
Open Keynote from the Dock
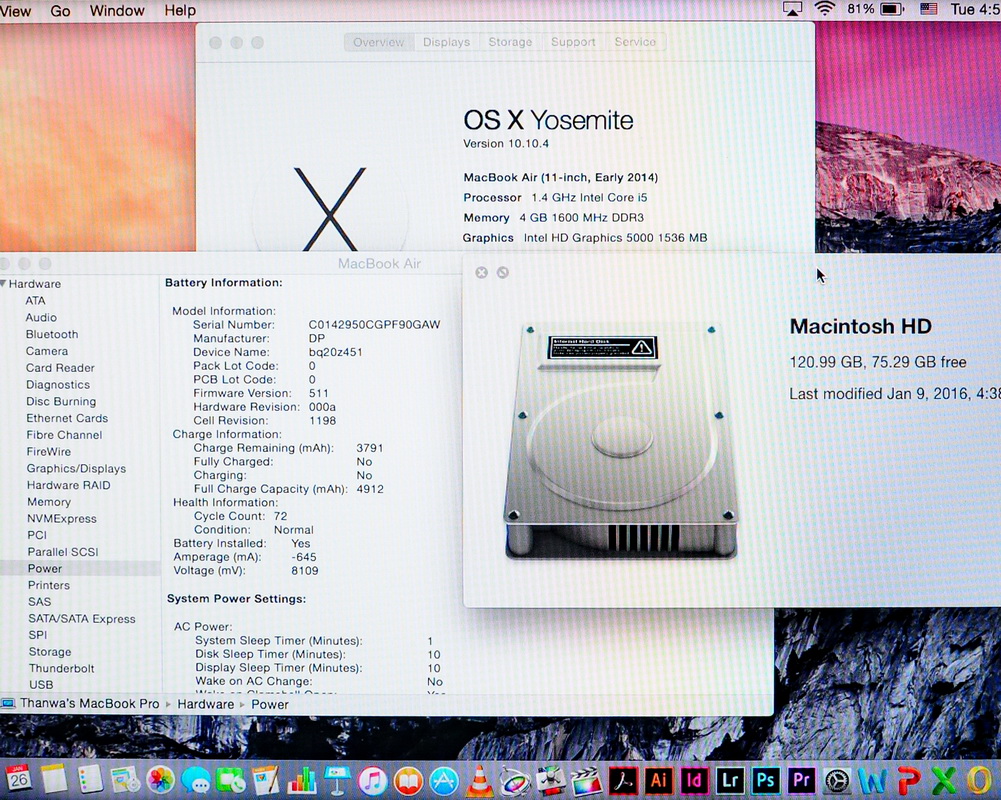click(x=337, y=780)
